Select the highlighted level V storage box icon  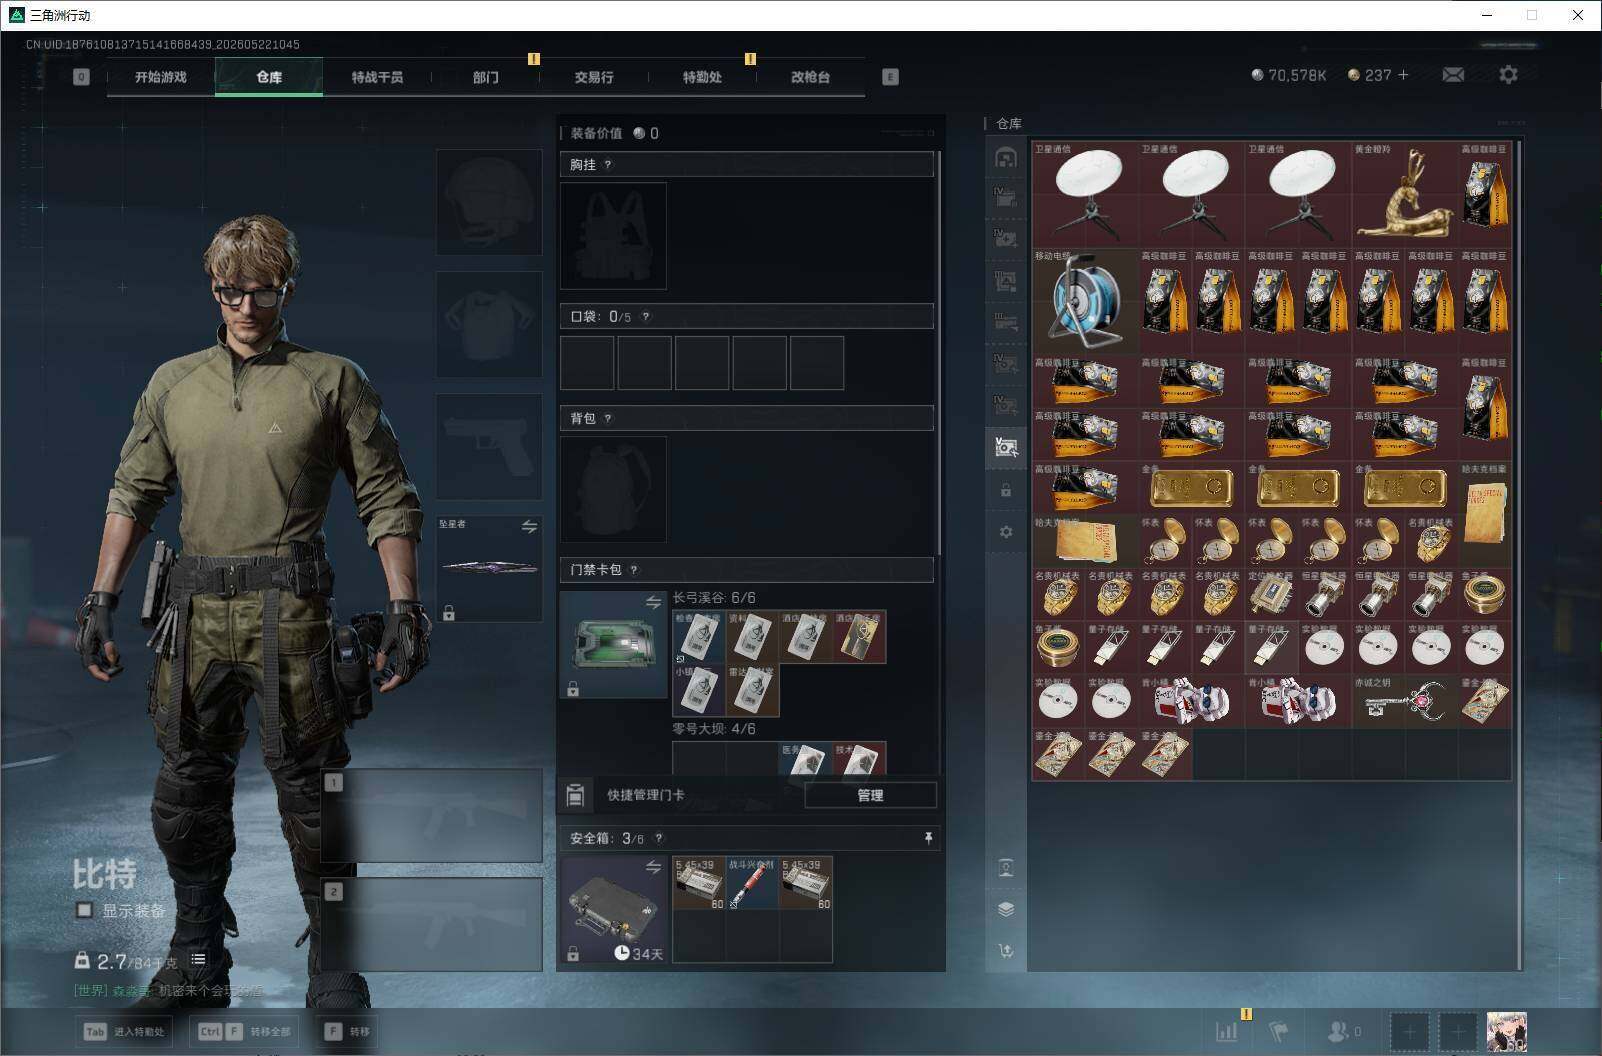click(1006, 446)
